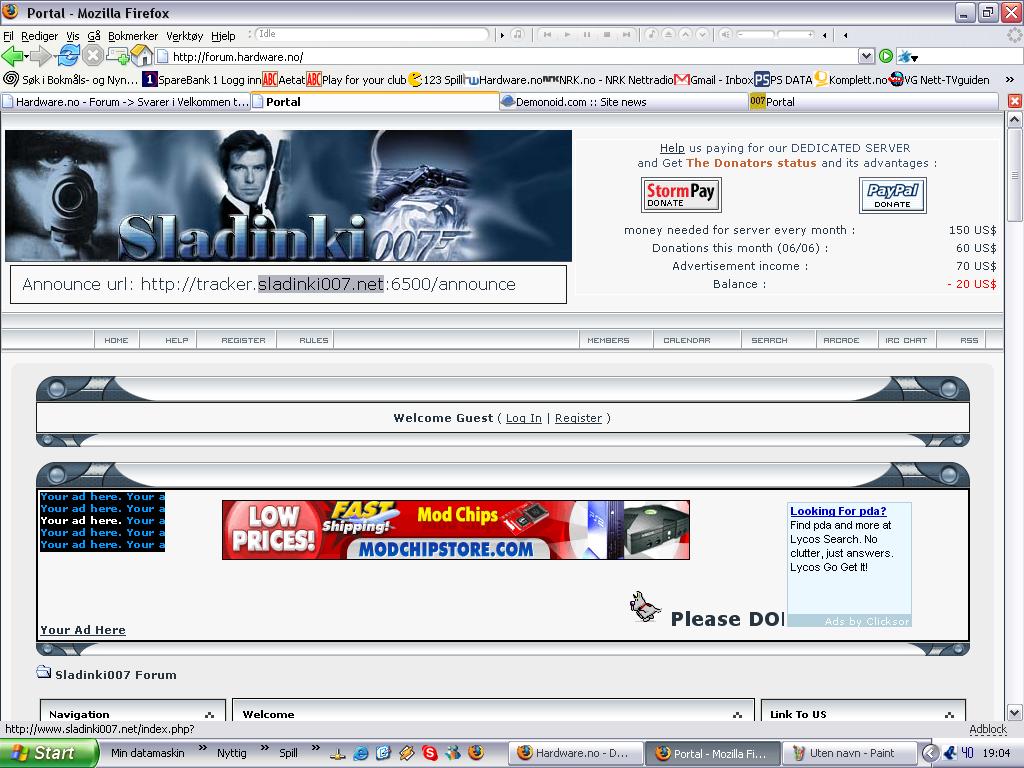The width and height of the screenshot is (1024, 768).
Task: Open the Bokmerker menu
Action: tap(133, 36)
